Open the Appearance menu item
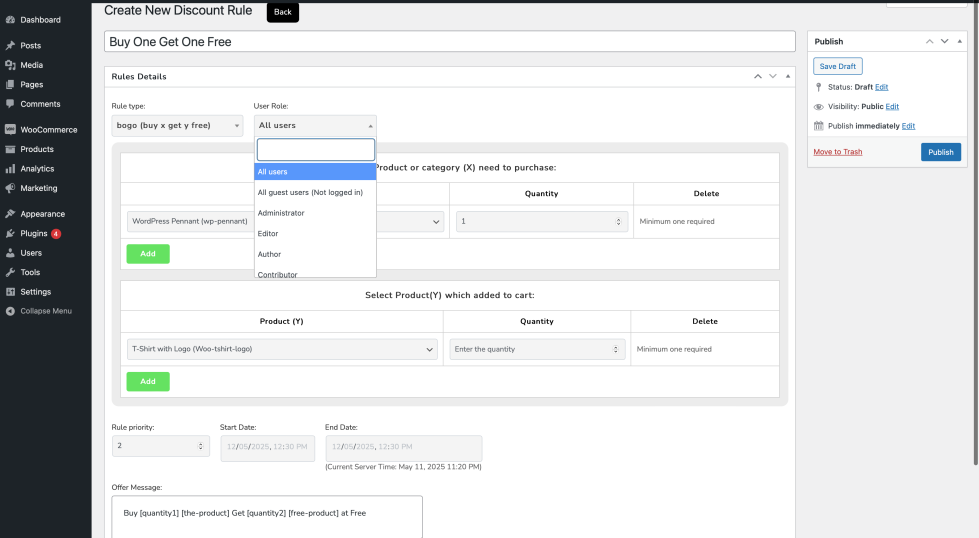The image size is (979, 538). pos(42,214)
